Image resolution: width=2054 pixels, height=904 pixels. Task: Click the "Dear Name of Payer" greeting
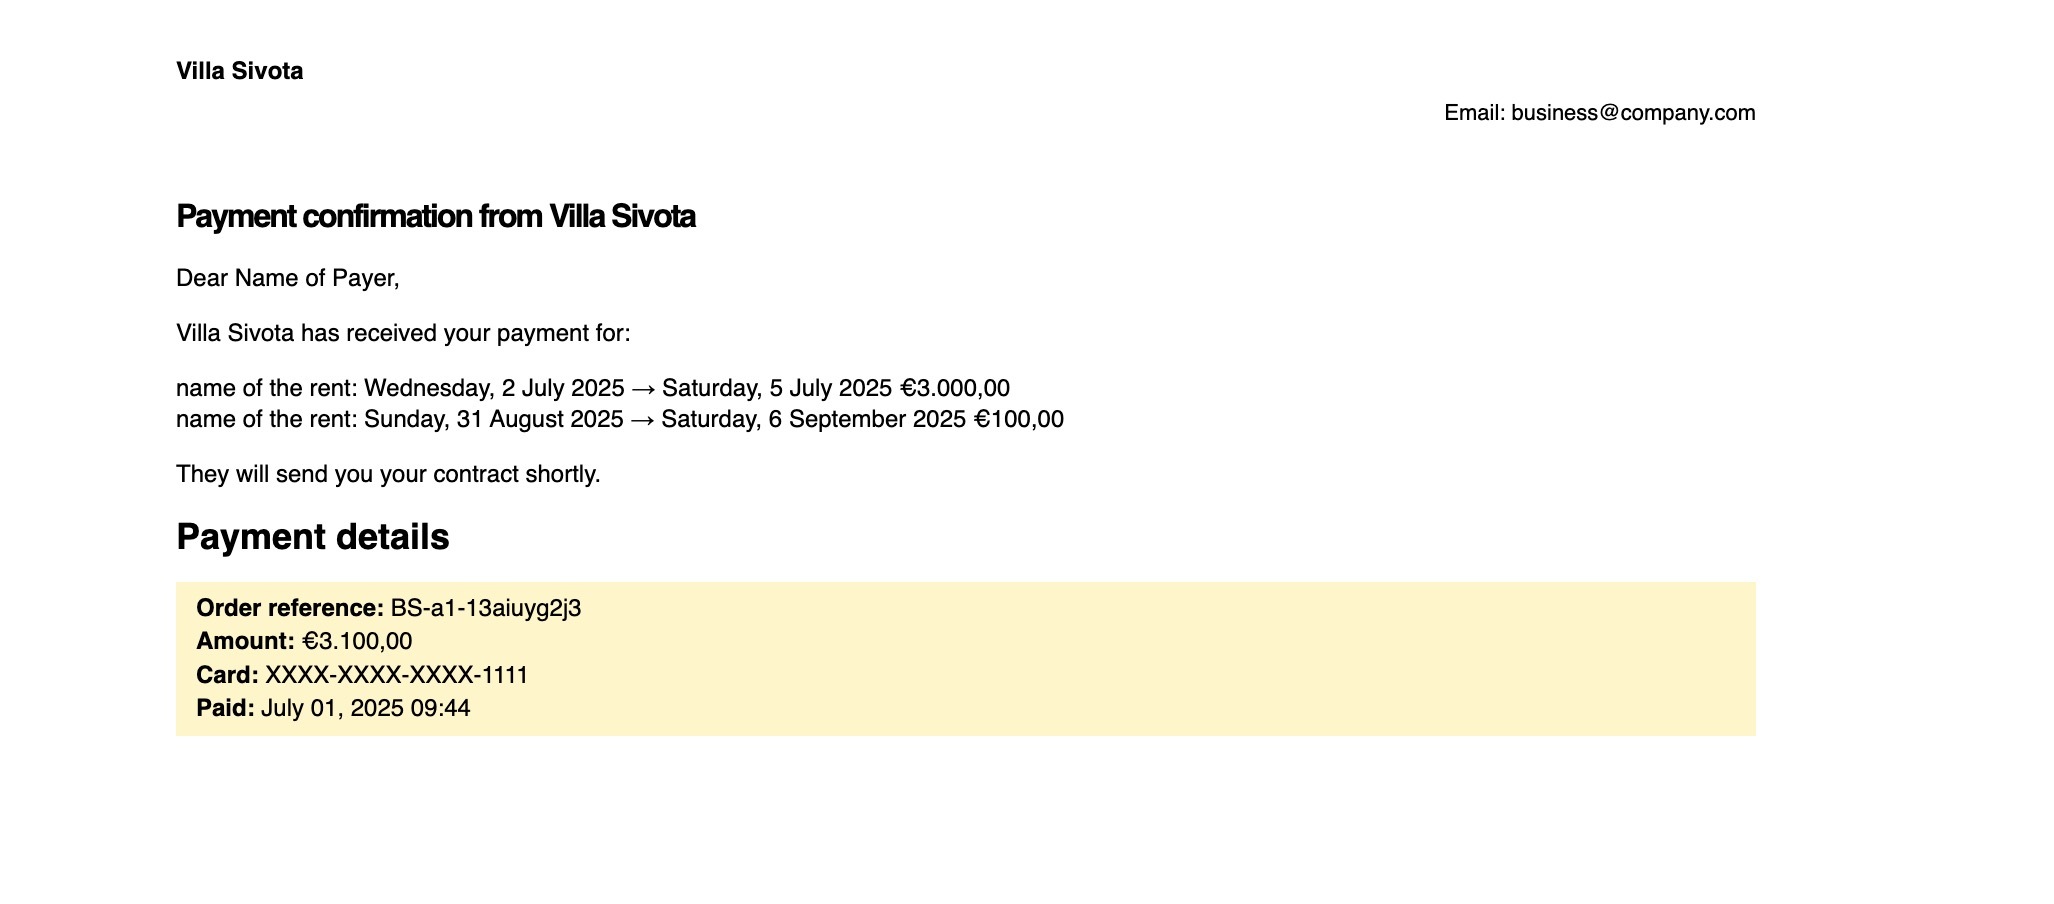click(x=287, y=278)
